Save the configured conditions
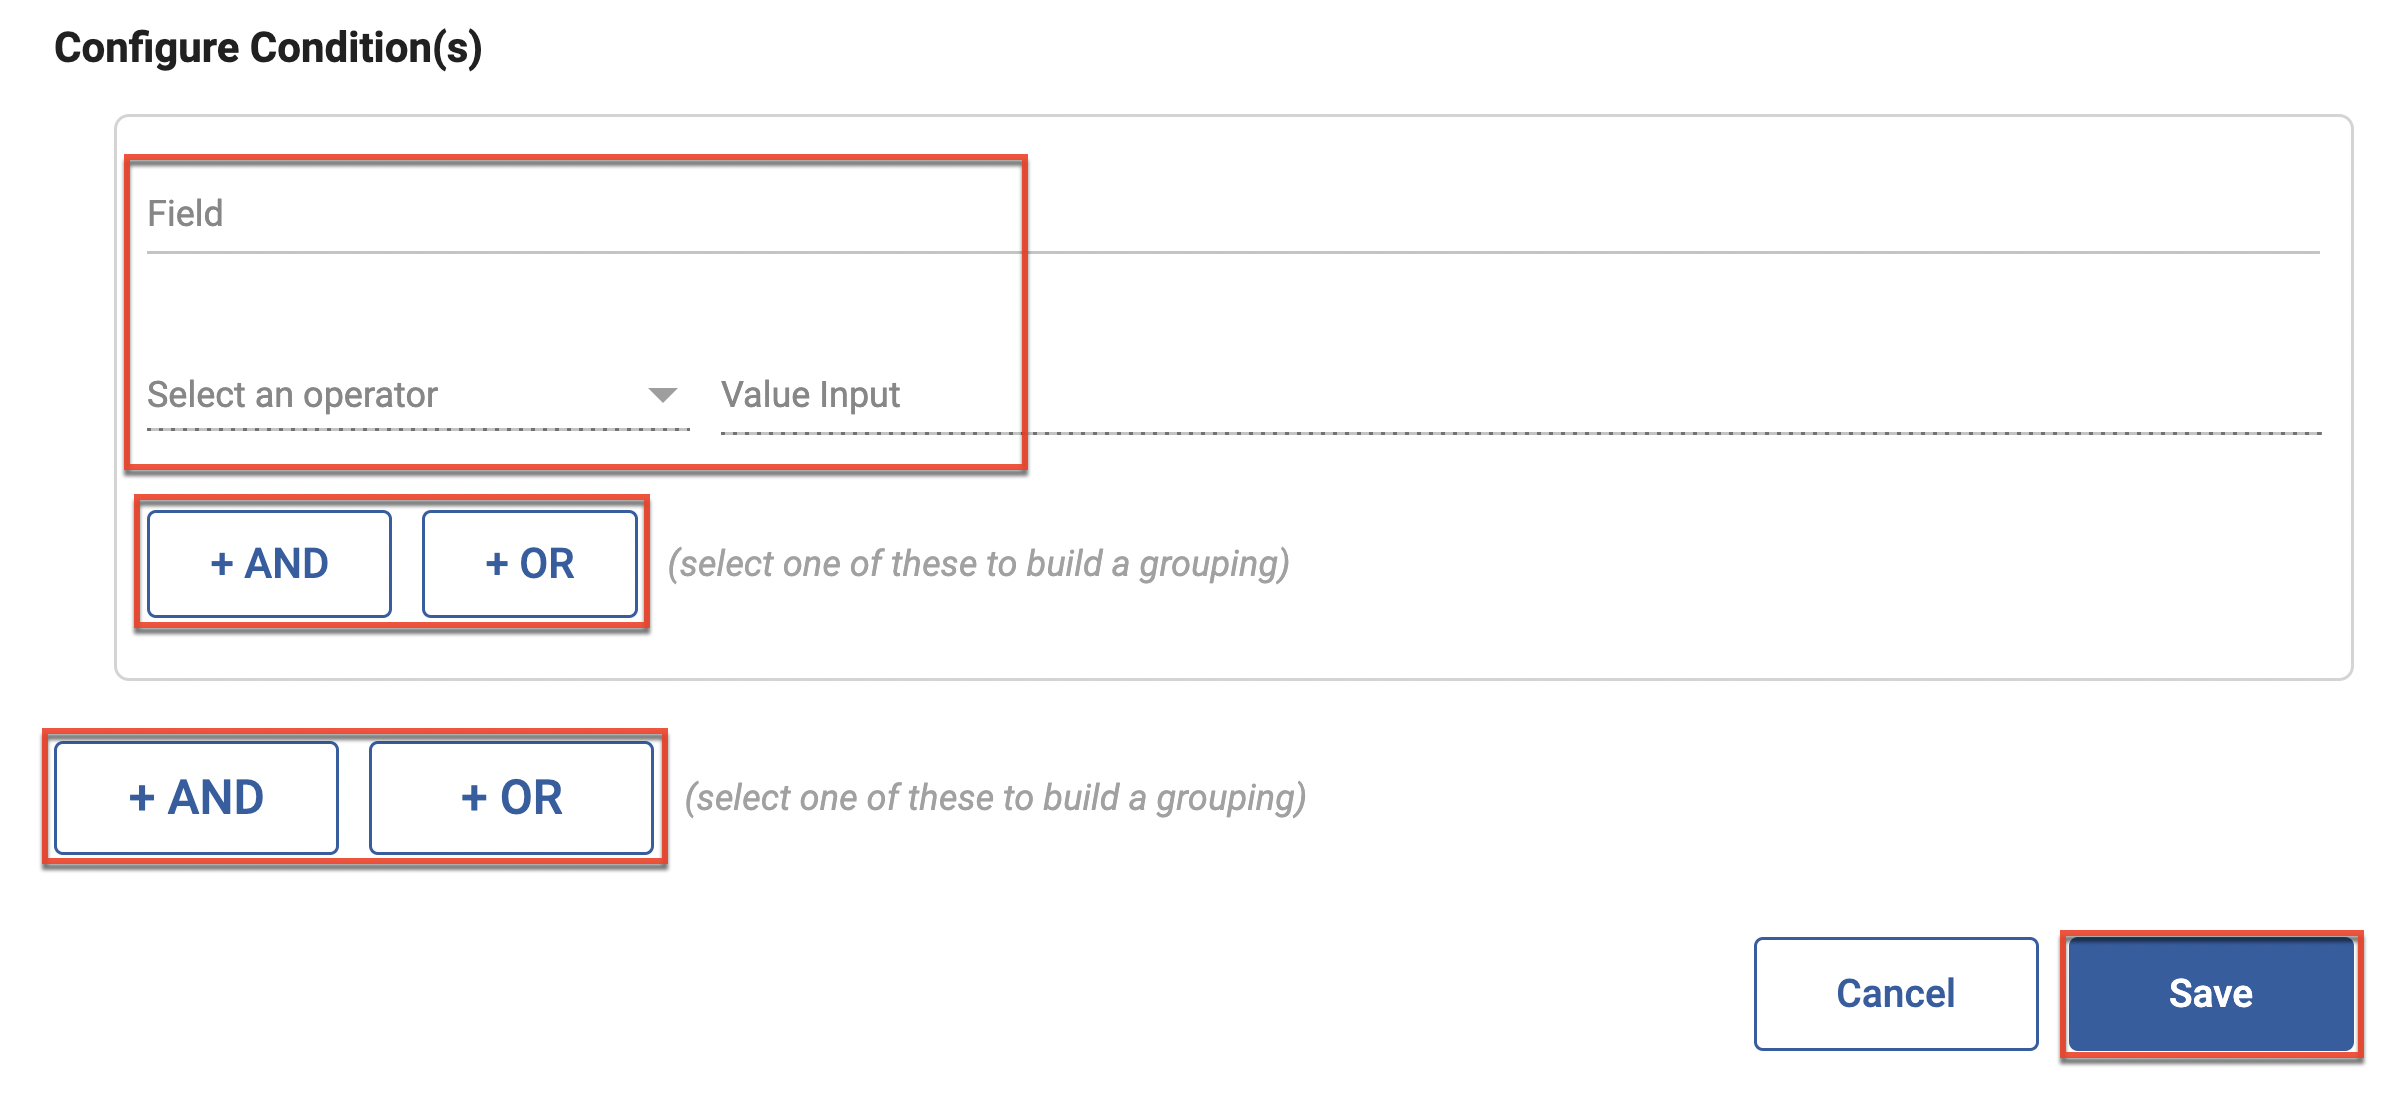The image size is (2408, 1100). [x=2210, y=994]
